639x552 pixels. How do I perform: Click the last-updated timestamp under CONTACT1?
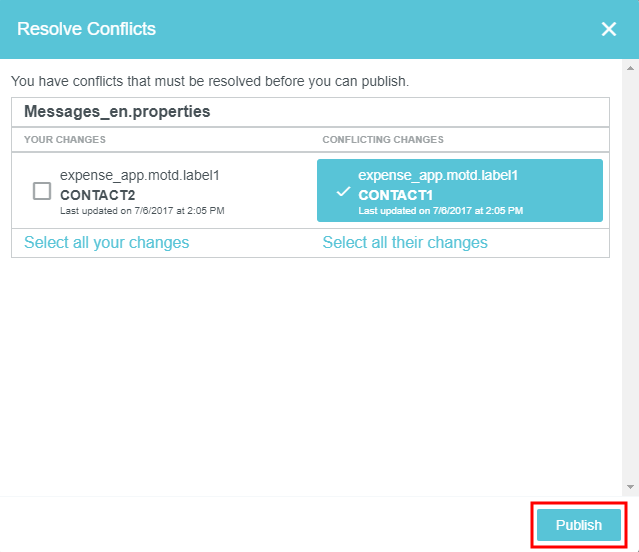tap(440, 211)
